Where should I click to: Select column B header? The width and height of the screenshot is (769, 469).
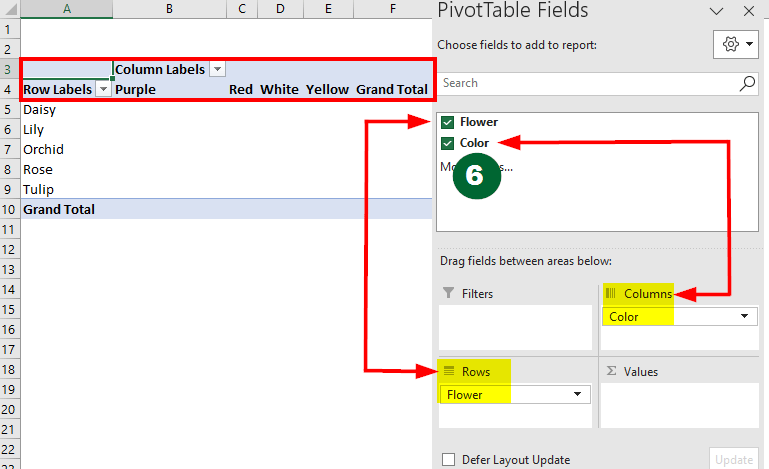169,9
